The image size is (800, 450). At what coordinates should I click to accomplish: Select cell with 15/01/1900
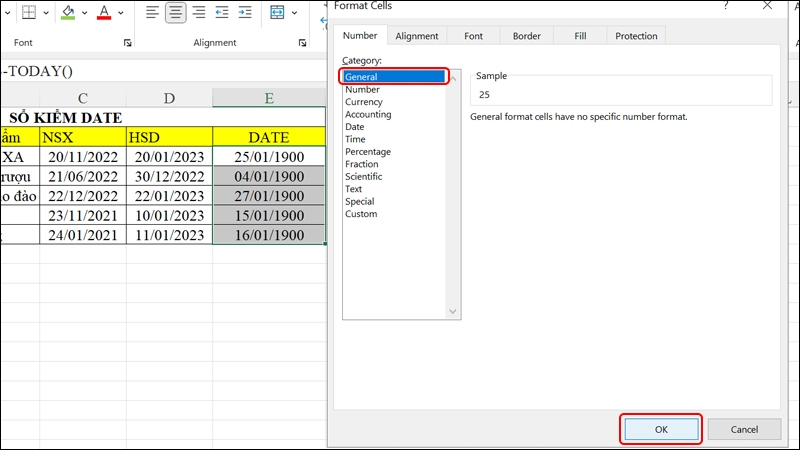(269, 215)
